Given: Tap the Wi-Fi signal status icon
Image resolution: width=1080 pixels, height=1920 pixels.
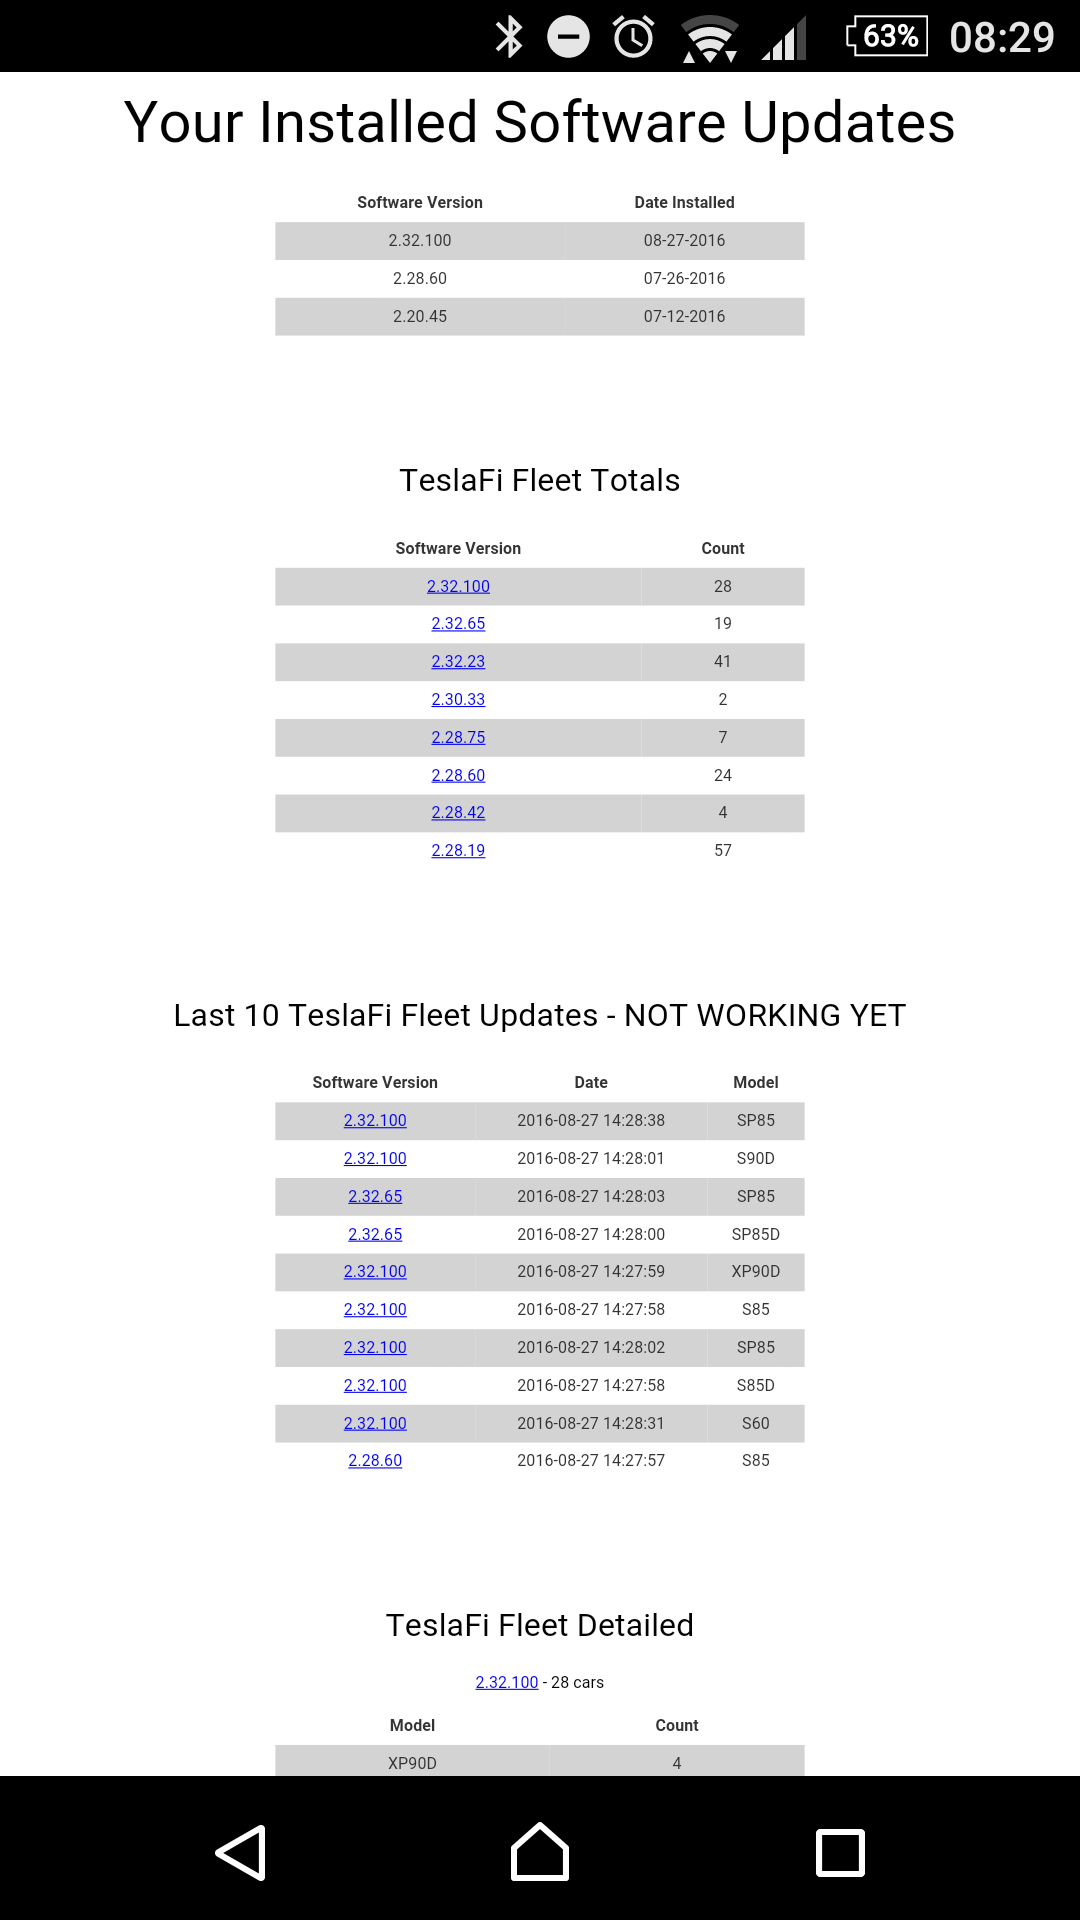Looking at the screenshot, I should pos(710,39).
